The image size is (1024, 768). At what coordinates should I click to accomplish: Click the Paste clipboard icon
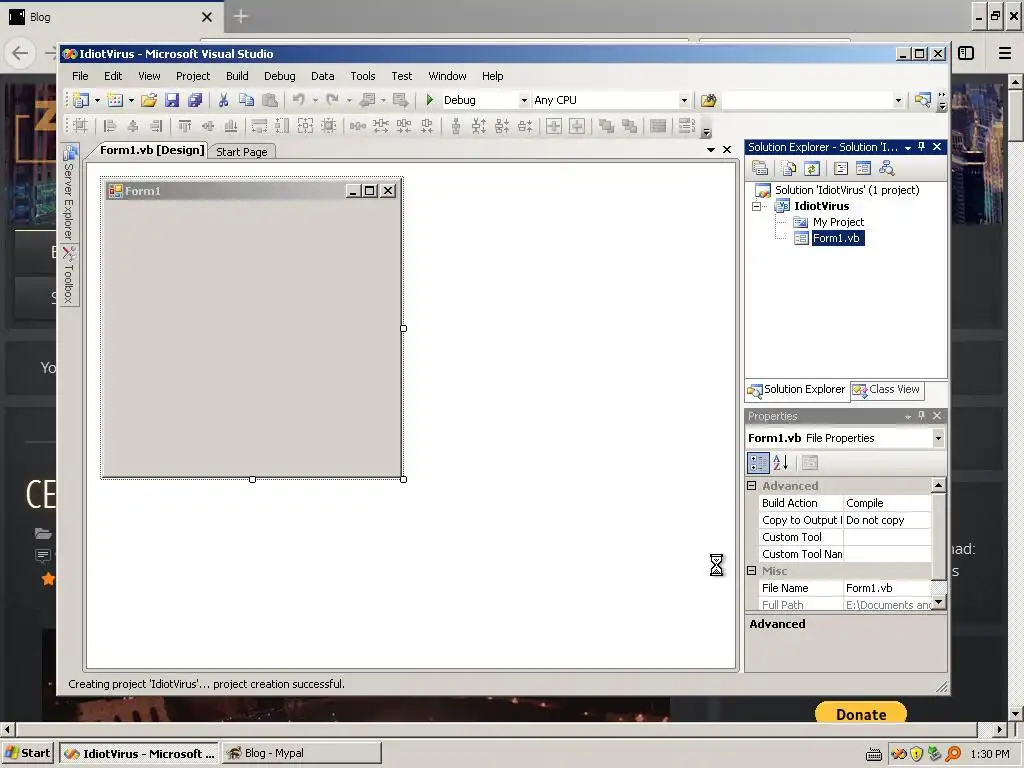[x=270, y=100]
